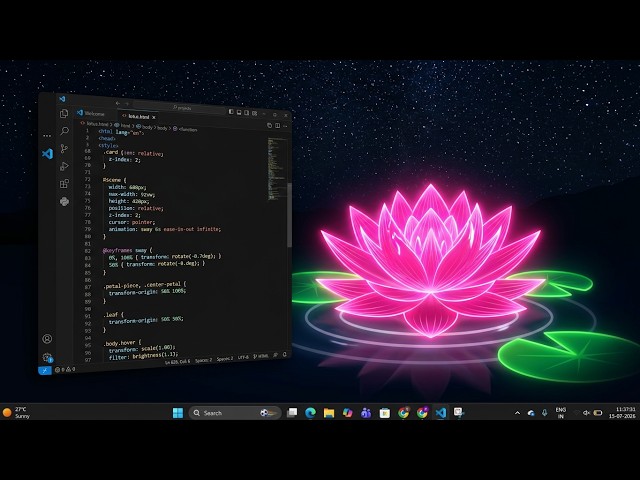The image size is (640, 480).
Task: Open the Accounts menu in VS Code
Action: point(47,339)
